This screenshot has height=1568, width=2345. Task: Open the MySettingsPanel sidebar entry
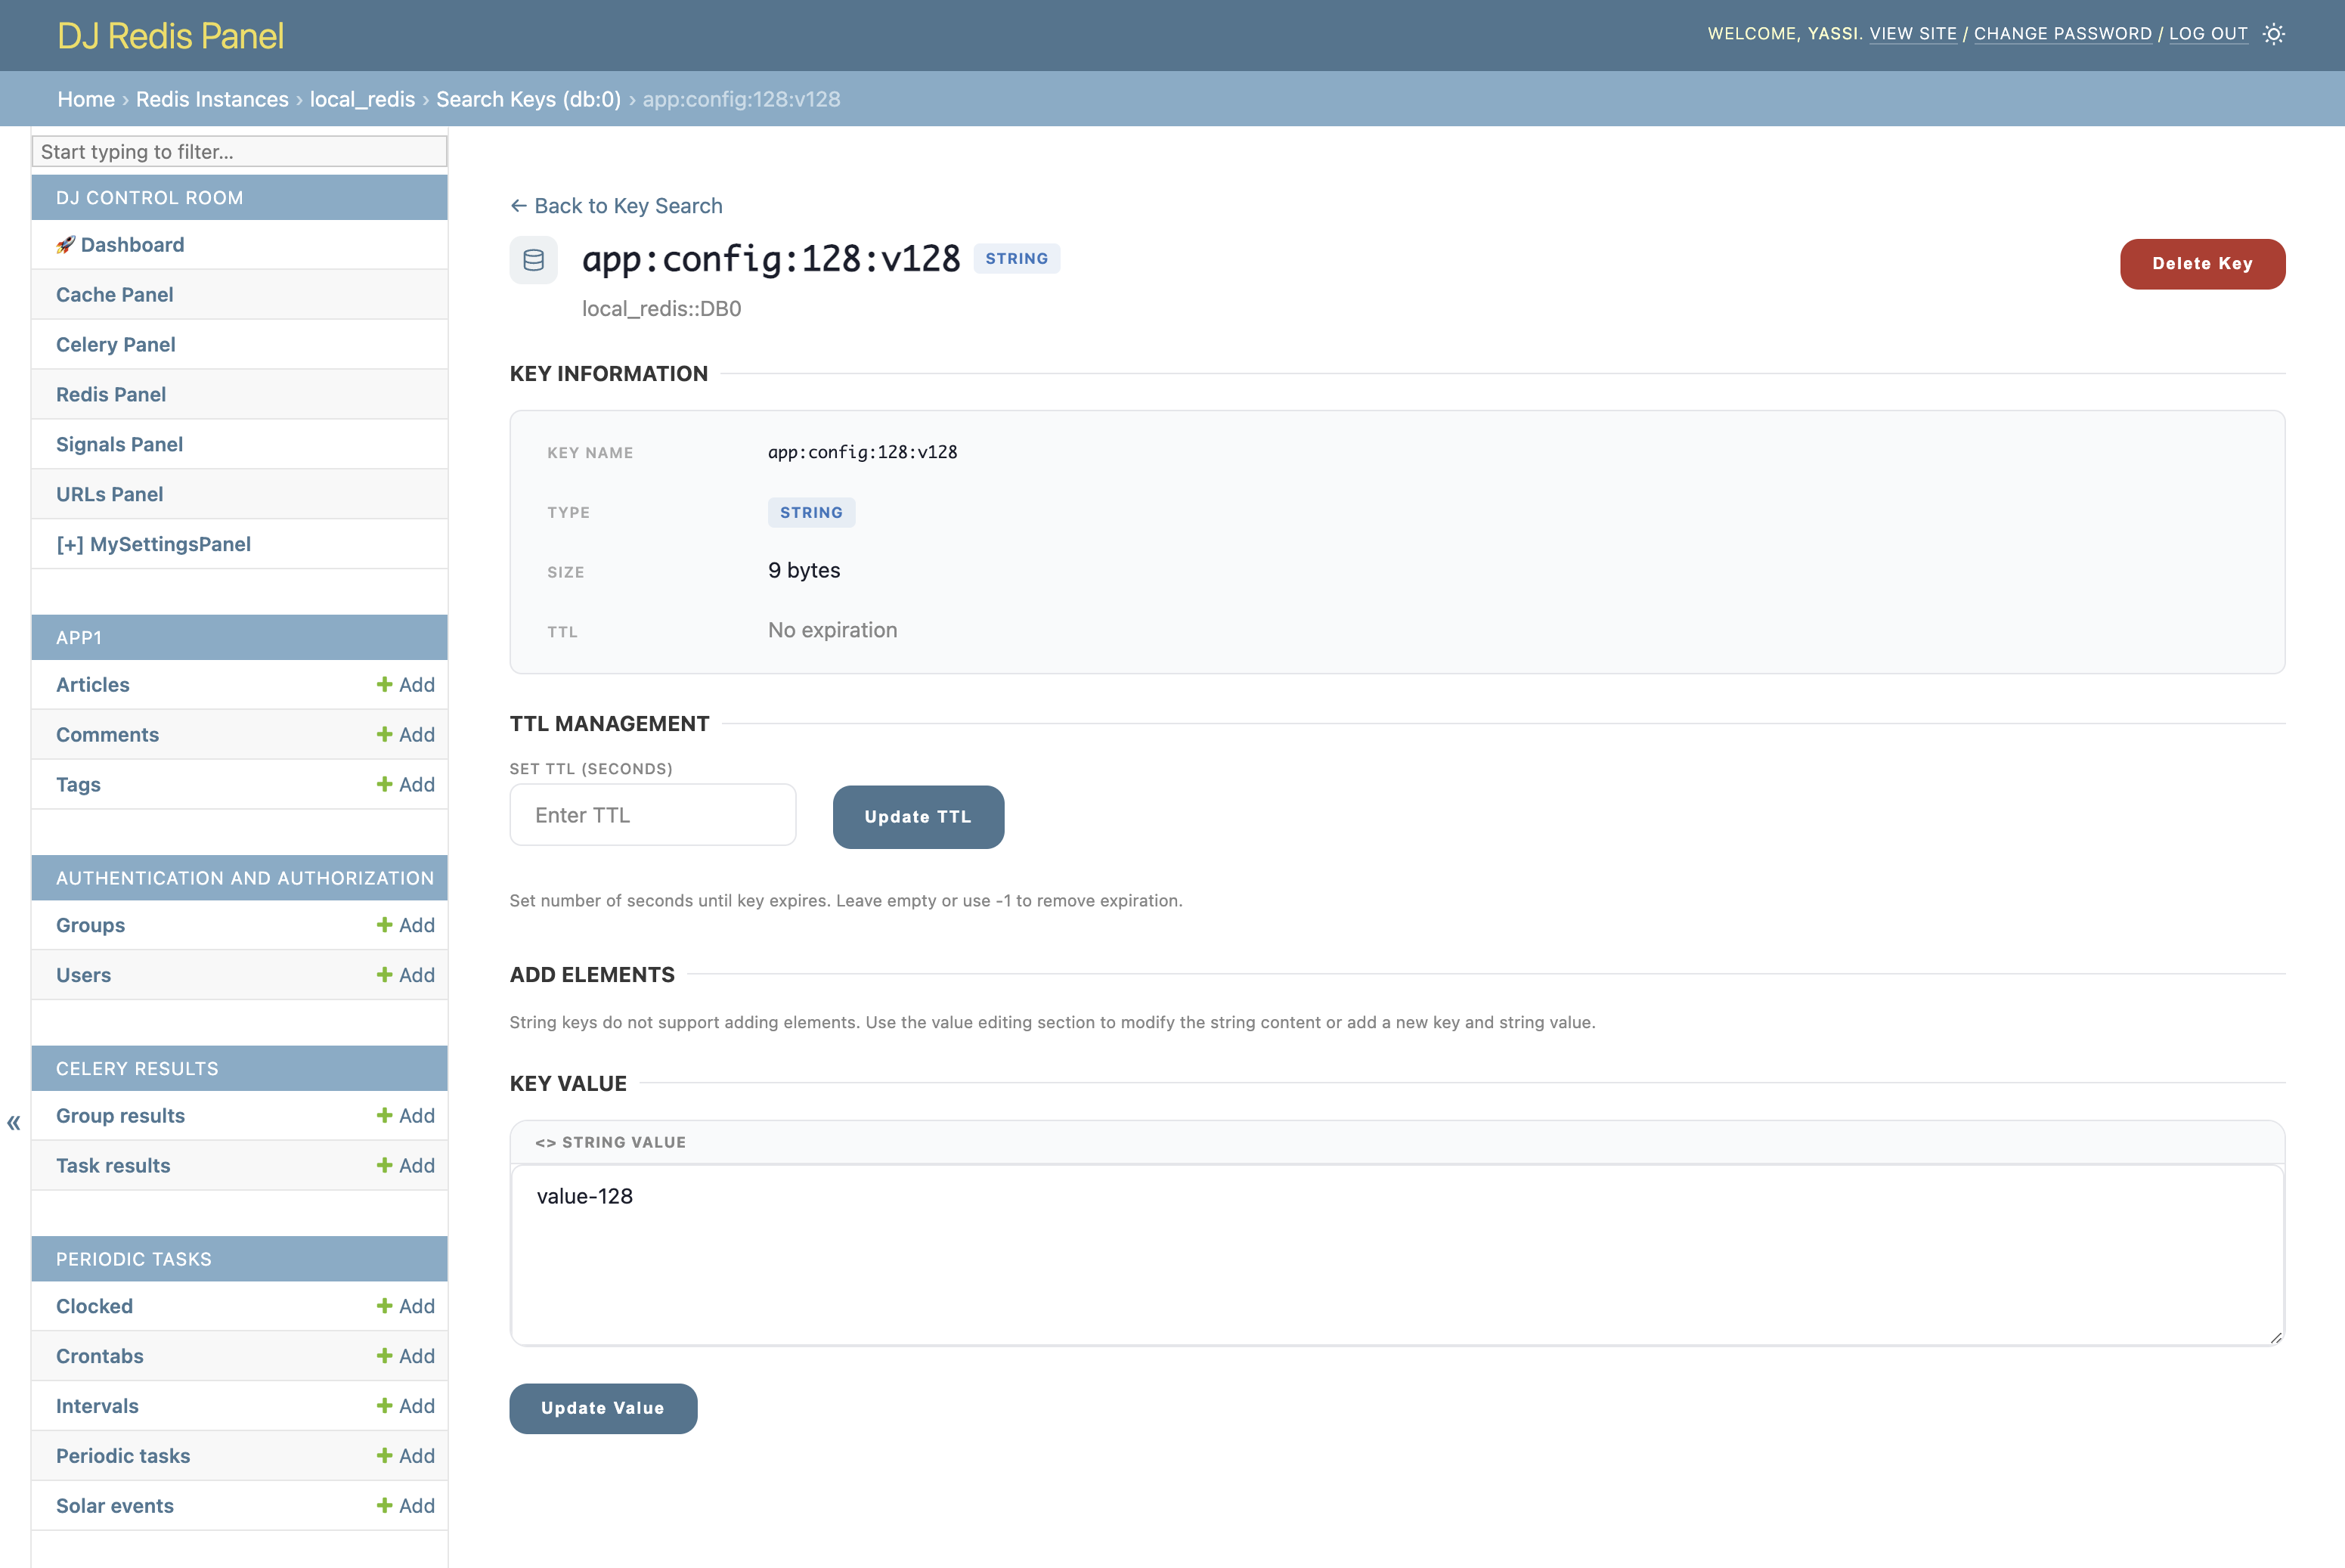point(153,545)
